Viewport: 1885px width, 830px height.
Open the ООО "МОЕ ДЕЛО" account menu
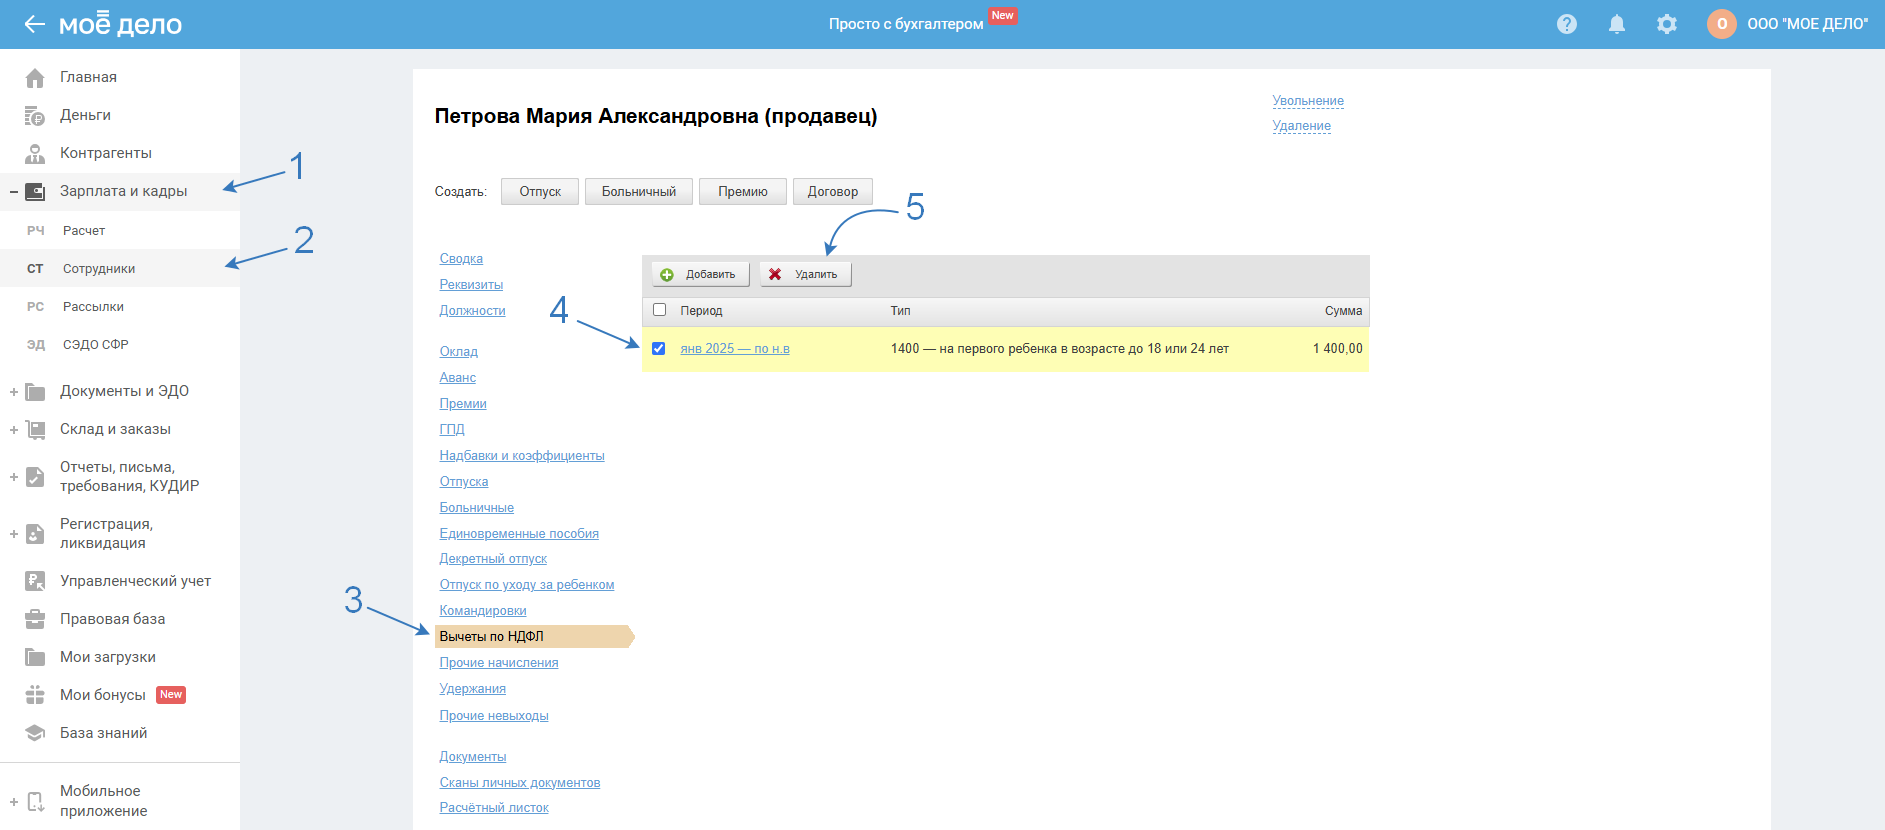point(1807,24)
